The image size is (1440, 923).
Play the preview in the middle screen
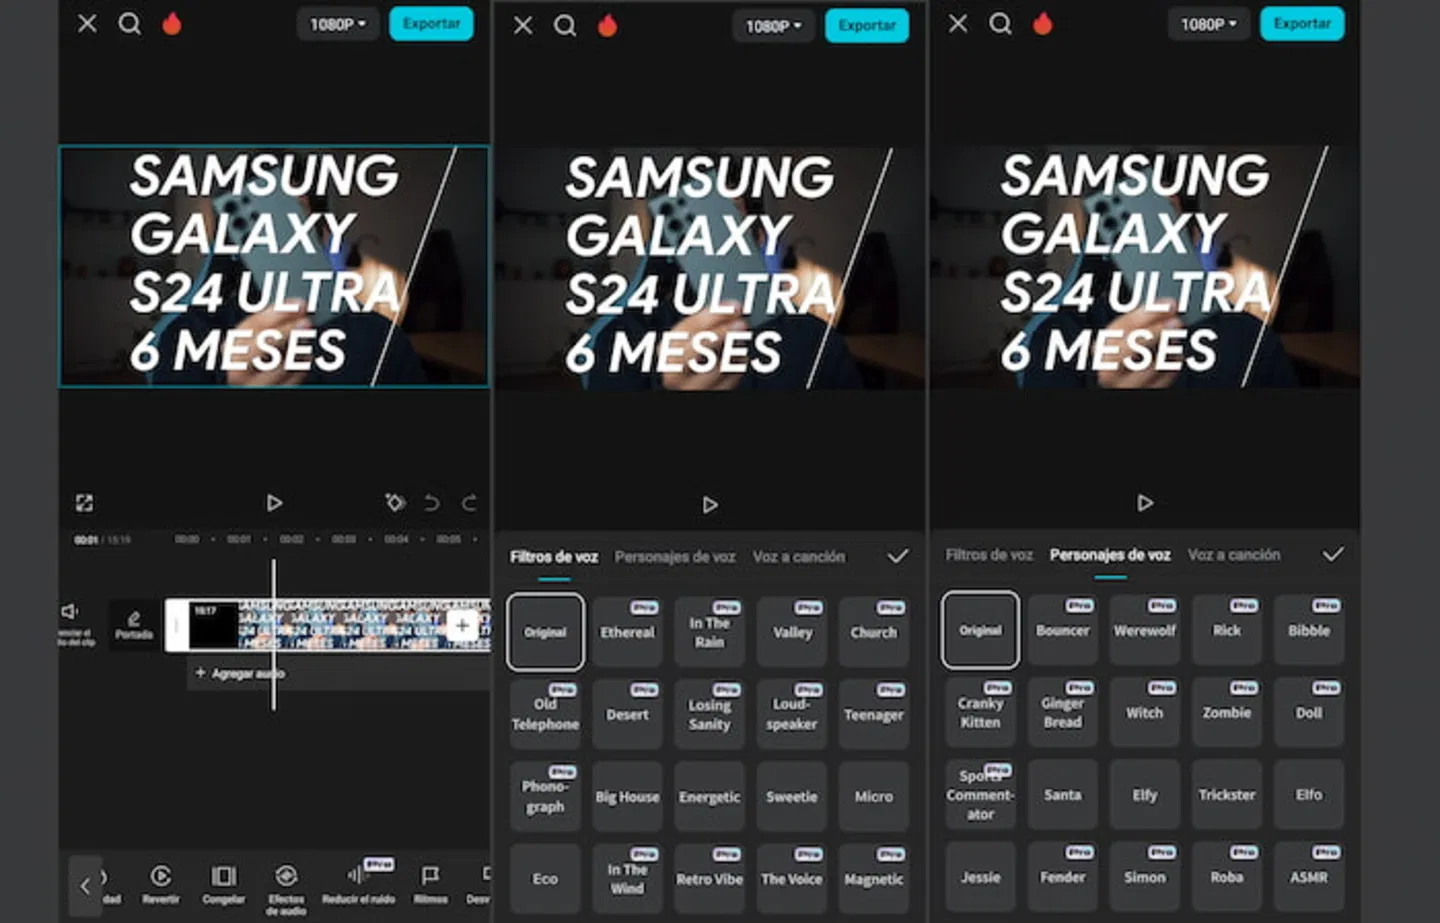(x=710, y=505)
